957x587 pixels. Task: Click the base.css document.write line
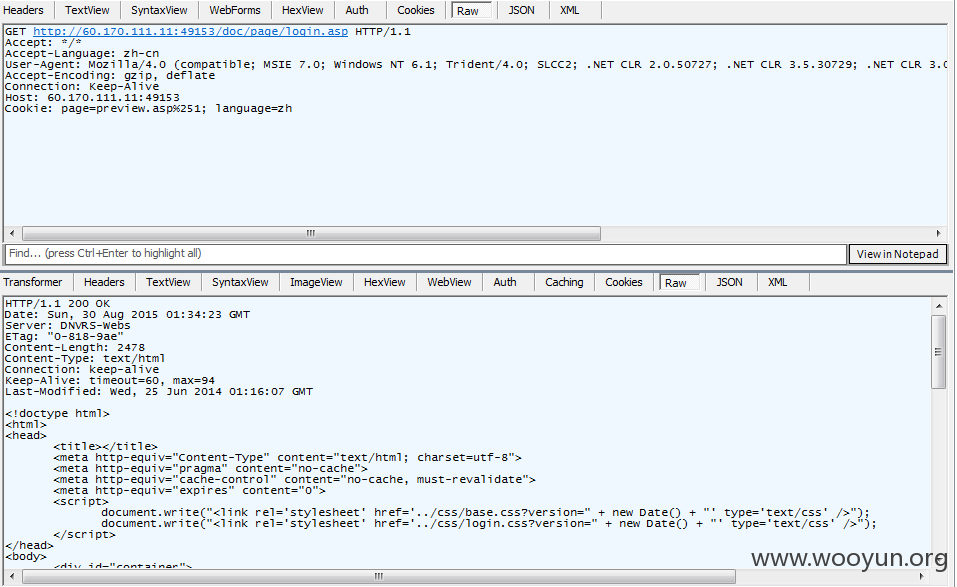tap(485, 512)
